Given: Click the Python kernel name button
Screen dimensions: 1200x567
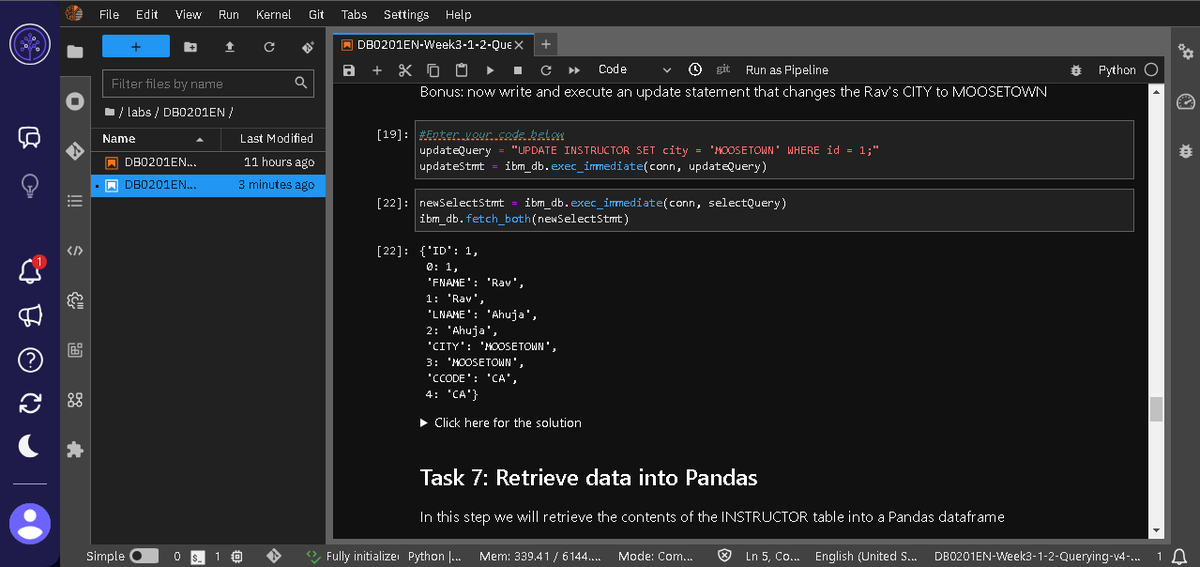Looking at the screenshot, I should pos(1117,70).
